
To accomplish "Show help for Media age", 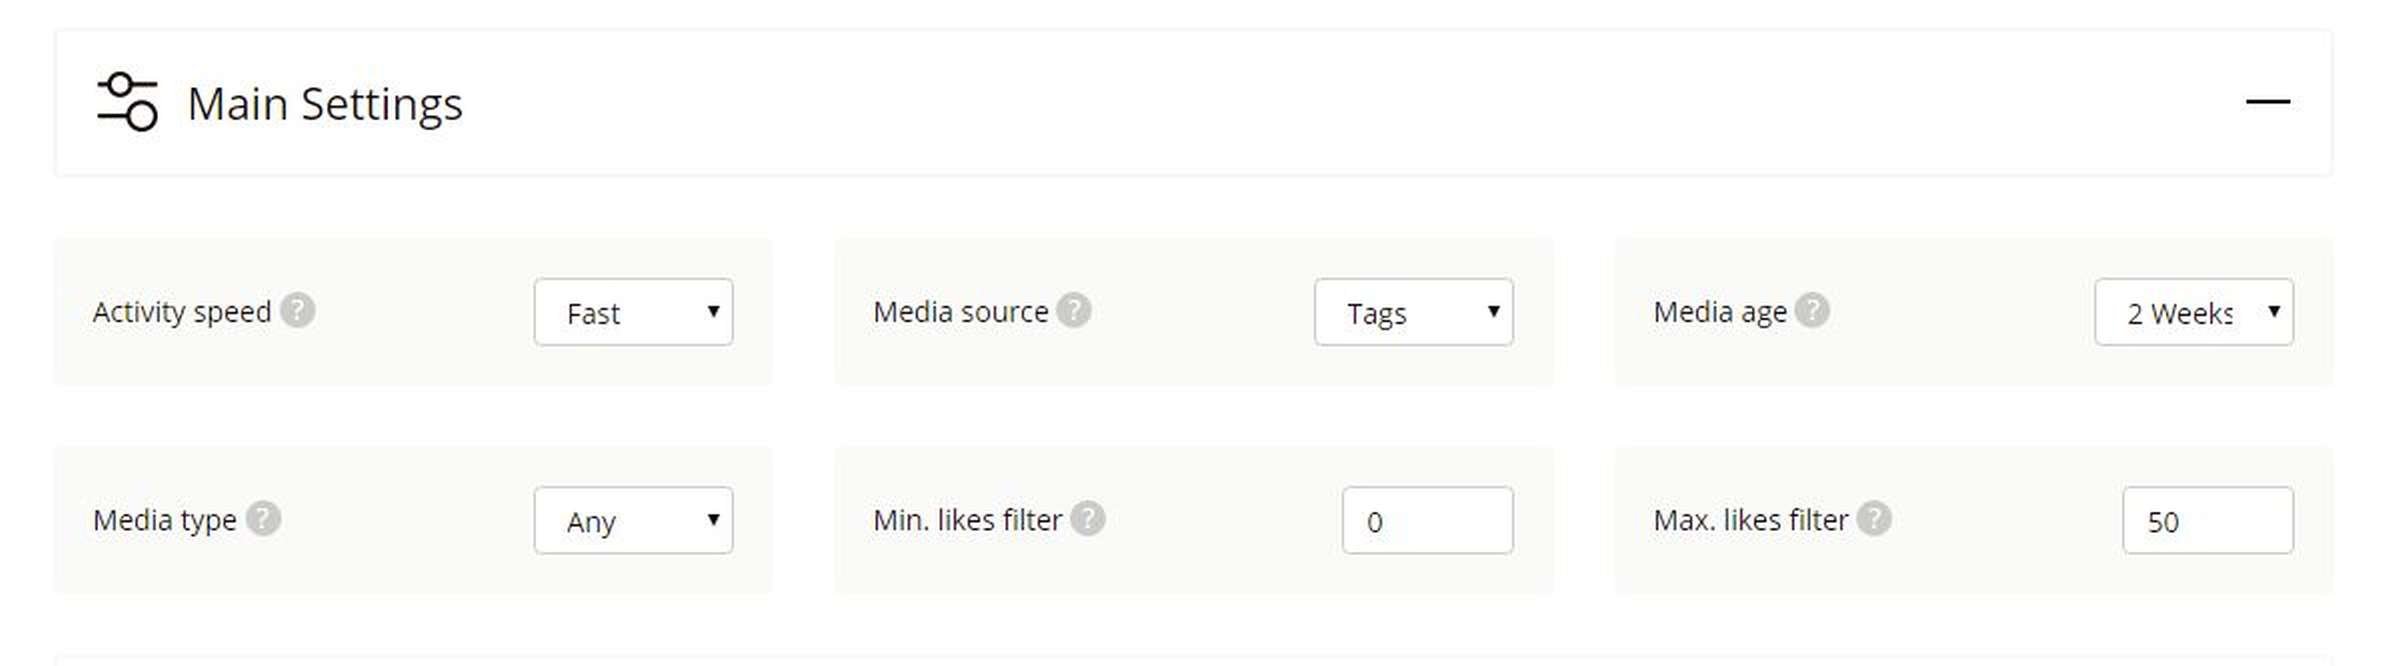I will tap(1811, 311).
